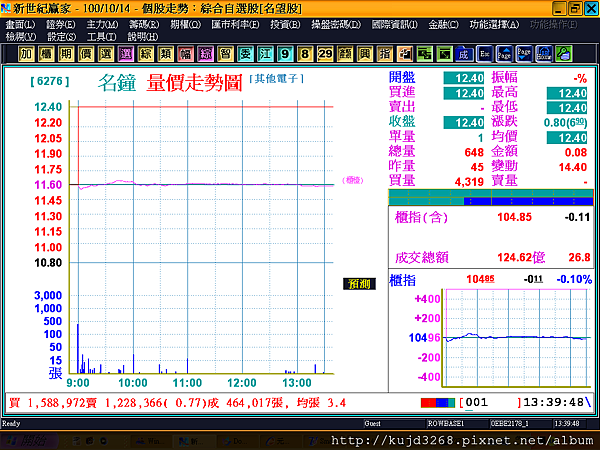
Task: Open the 說明(H) menu
Action: (x=143, y=37)
